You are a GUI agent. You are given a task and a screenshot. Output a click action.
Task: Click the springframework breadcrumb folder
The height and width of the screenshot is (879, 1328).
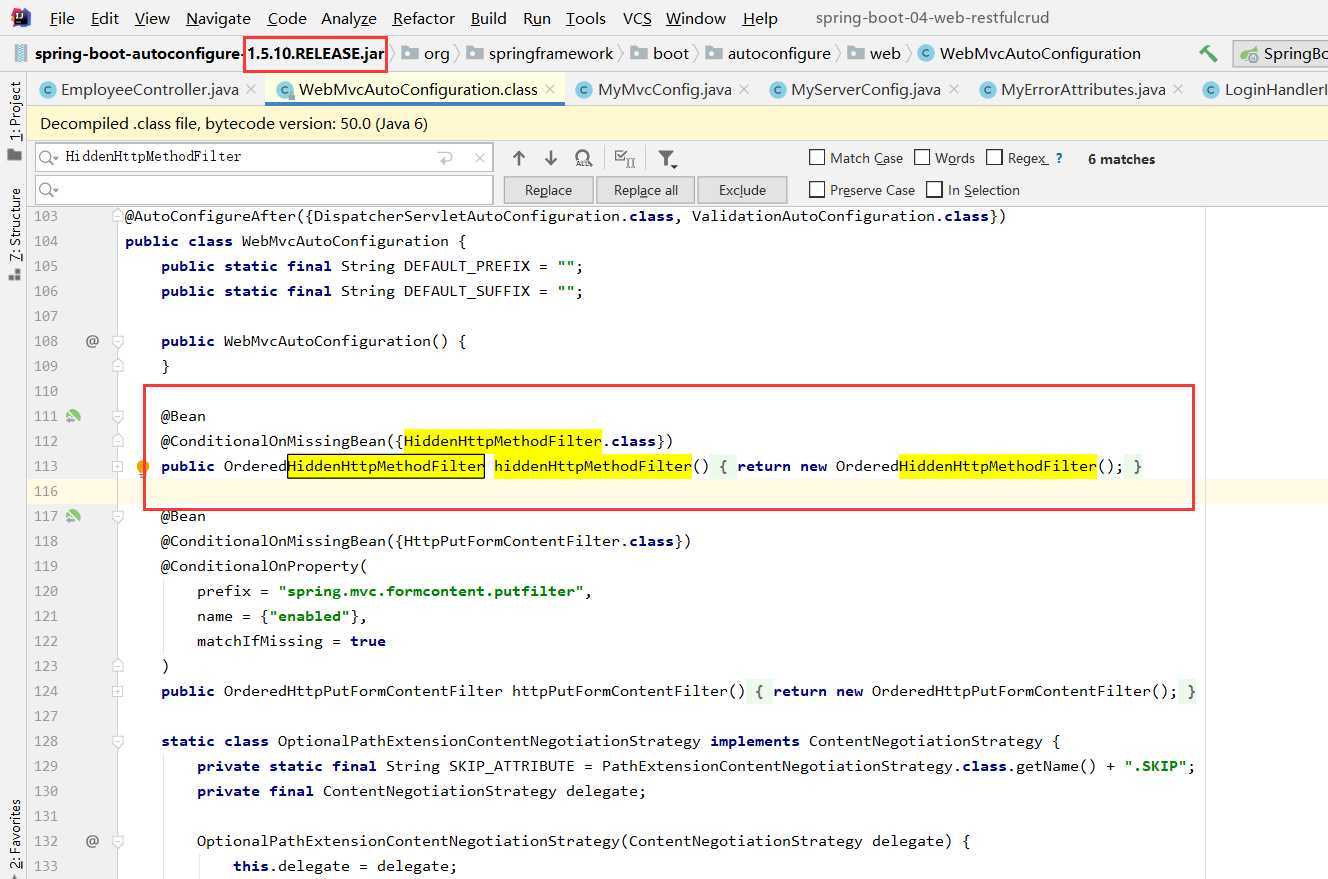[x=539, y=53]
